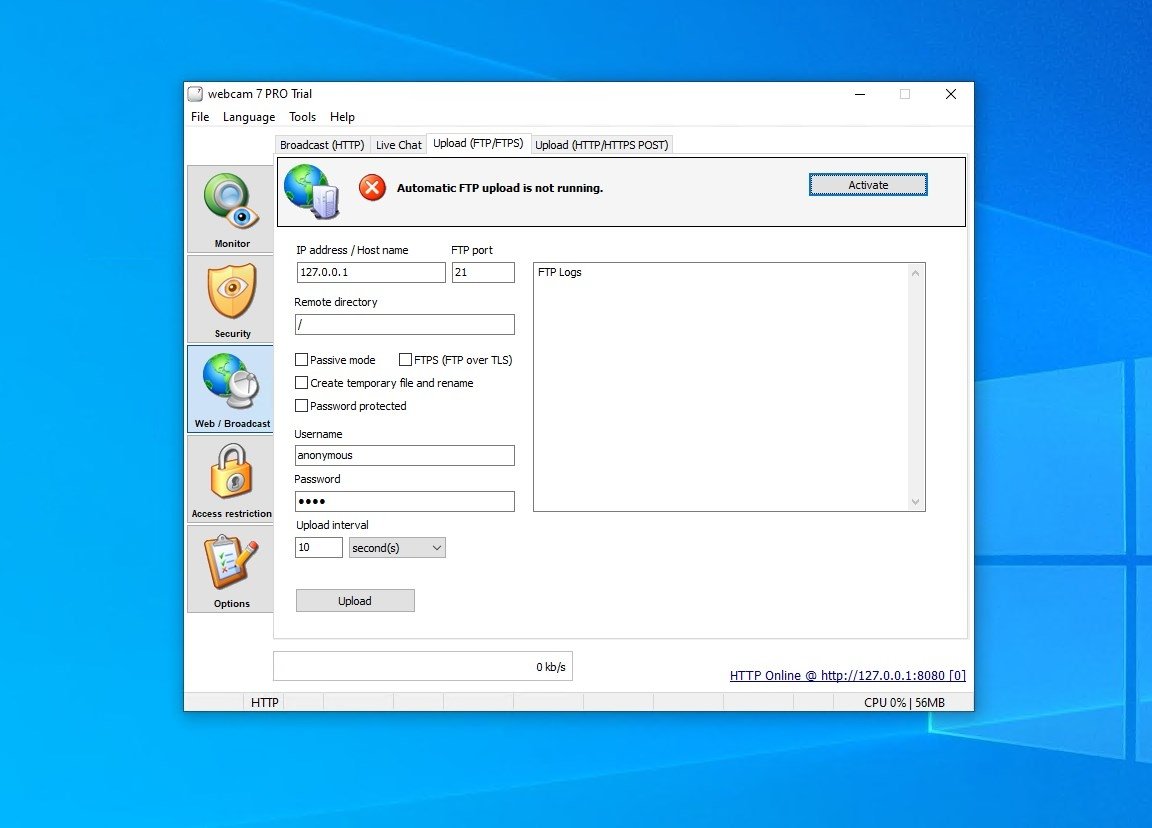Screen dimensions: 1152x828
Task: Click the 'Automatic FTP upload is not running.' text
Action: coord(500,188)
